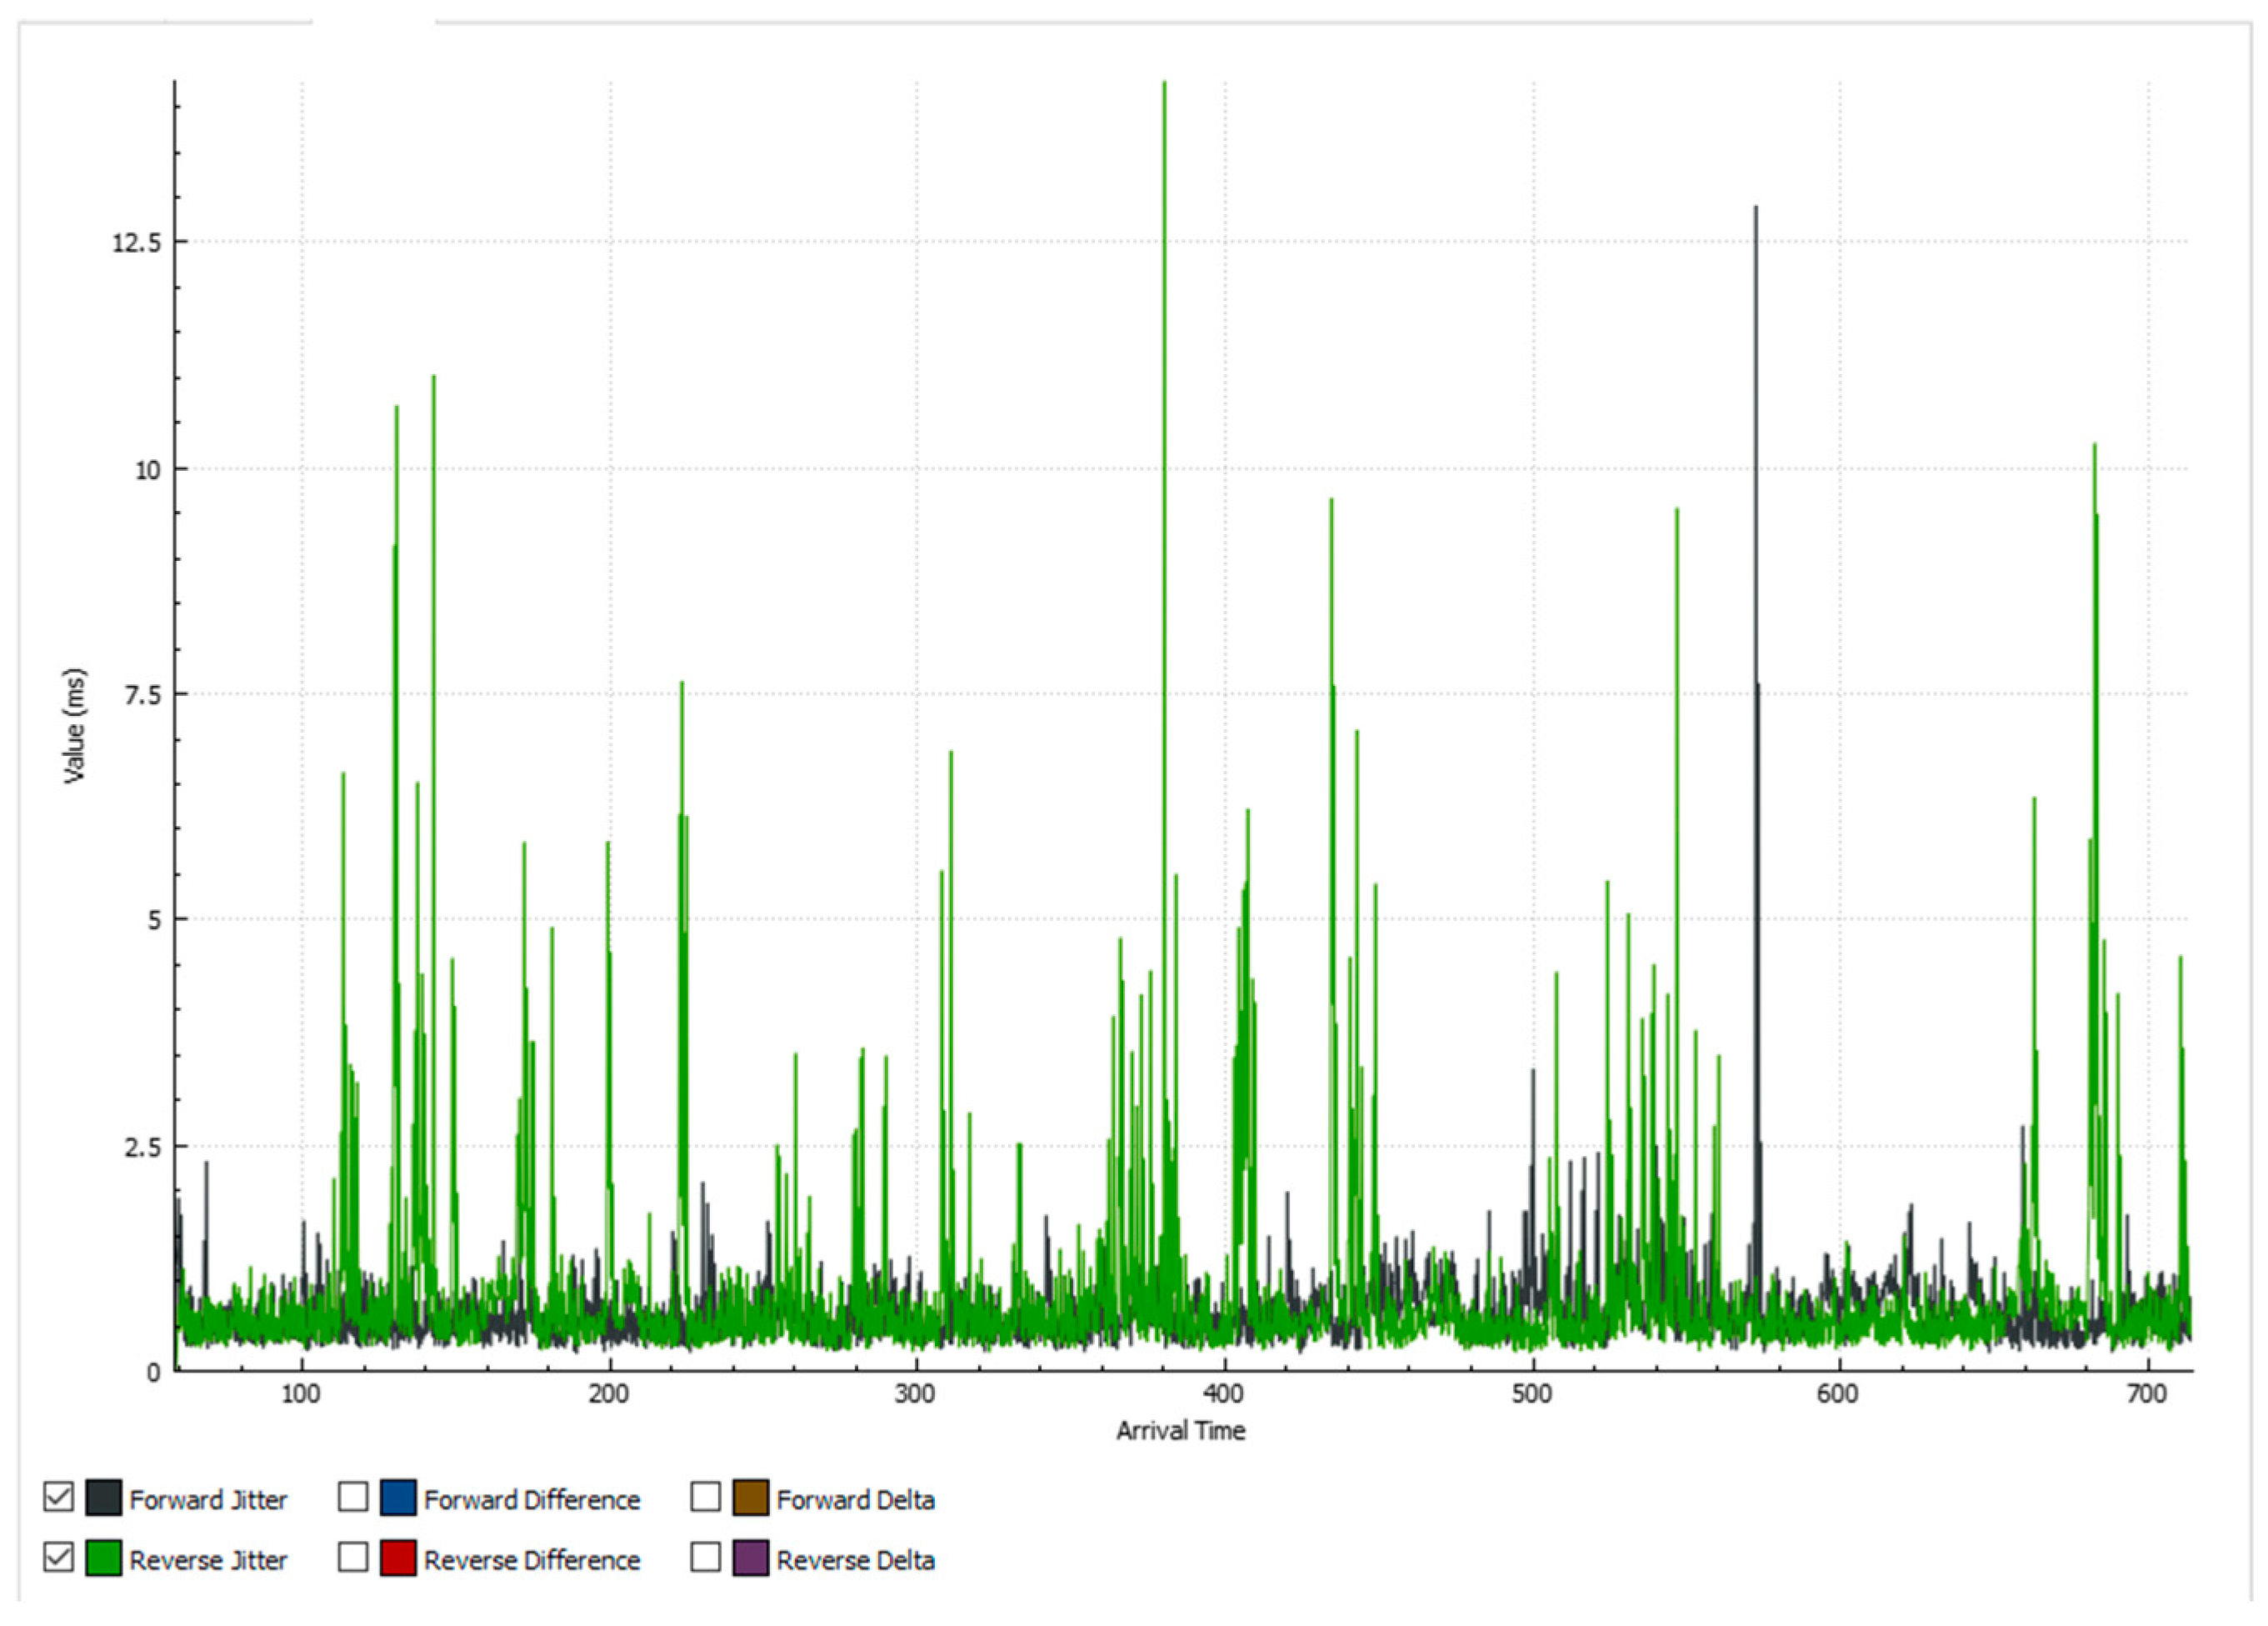Click the 700 x-axis tick label
2268x1626 pixels.
(2146, 1394)
